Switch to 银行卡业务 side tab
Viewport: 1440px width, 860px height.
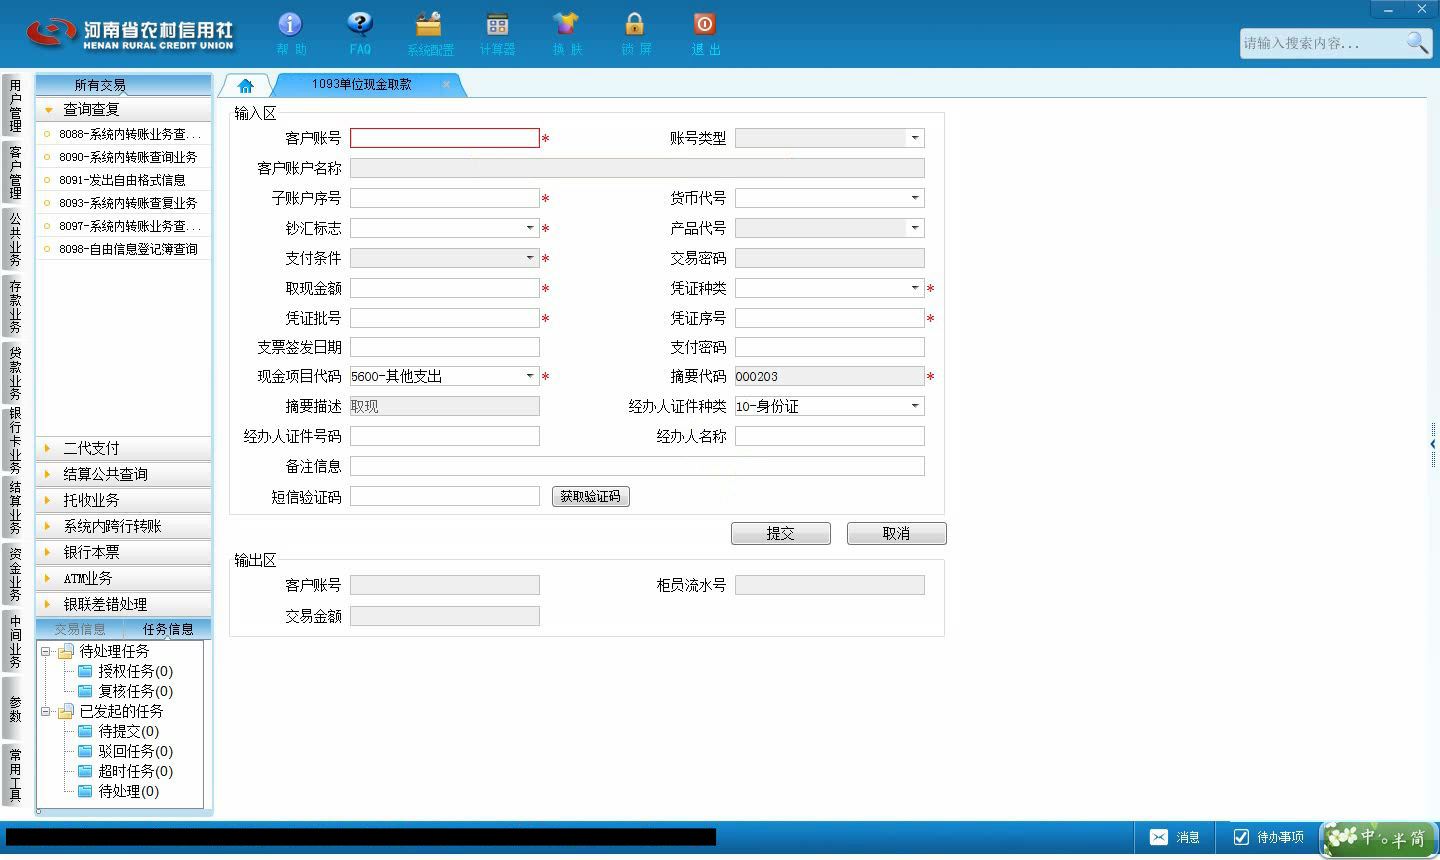pyautogui.click(x=15, y=440)
